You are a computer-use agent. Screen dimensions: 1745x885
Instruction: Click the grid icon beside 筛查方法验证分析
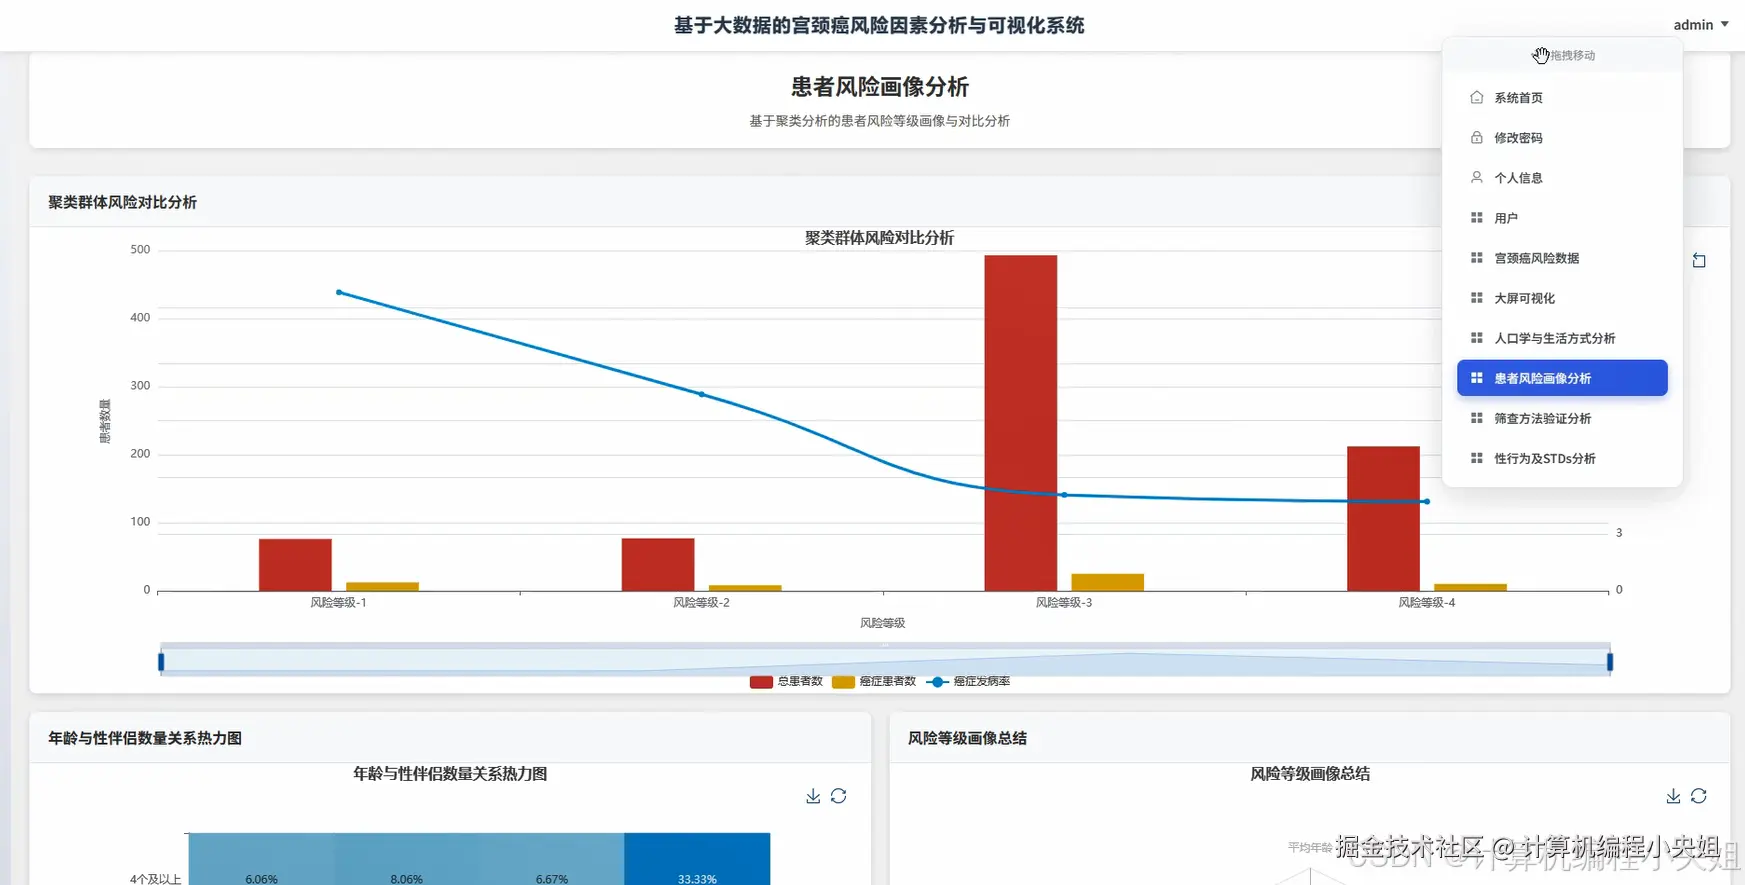click(1476, 418)
